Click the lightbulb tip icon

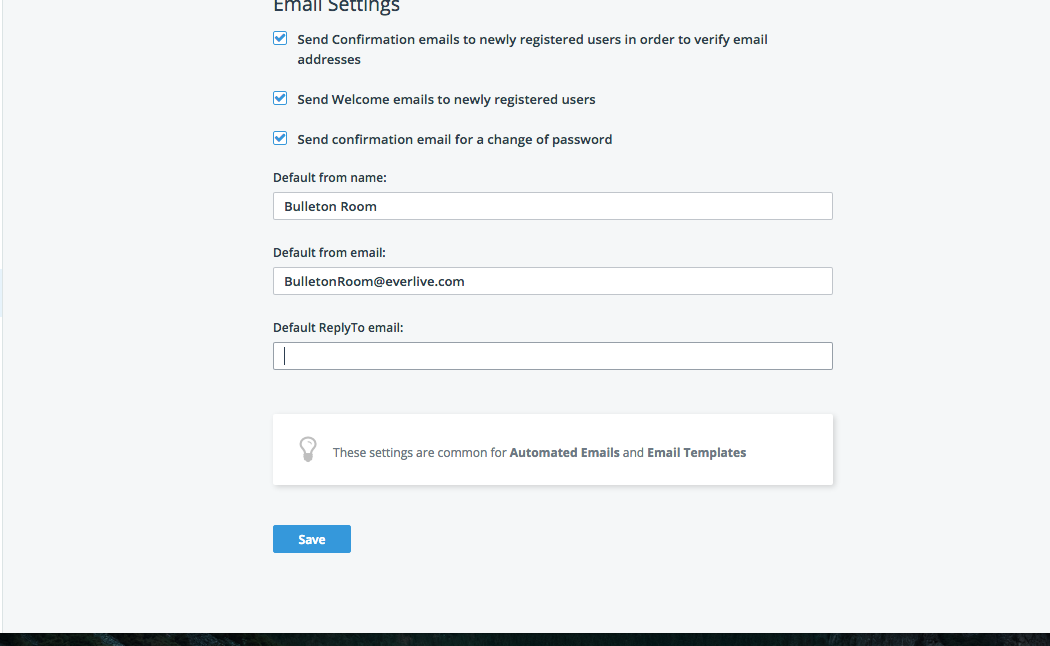pos(308,449)
